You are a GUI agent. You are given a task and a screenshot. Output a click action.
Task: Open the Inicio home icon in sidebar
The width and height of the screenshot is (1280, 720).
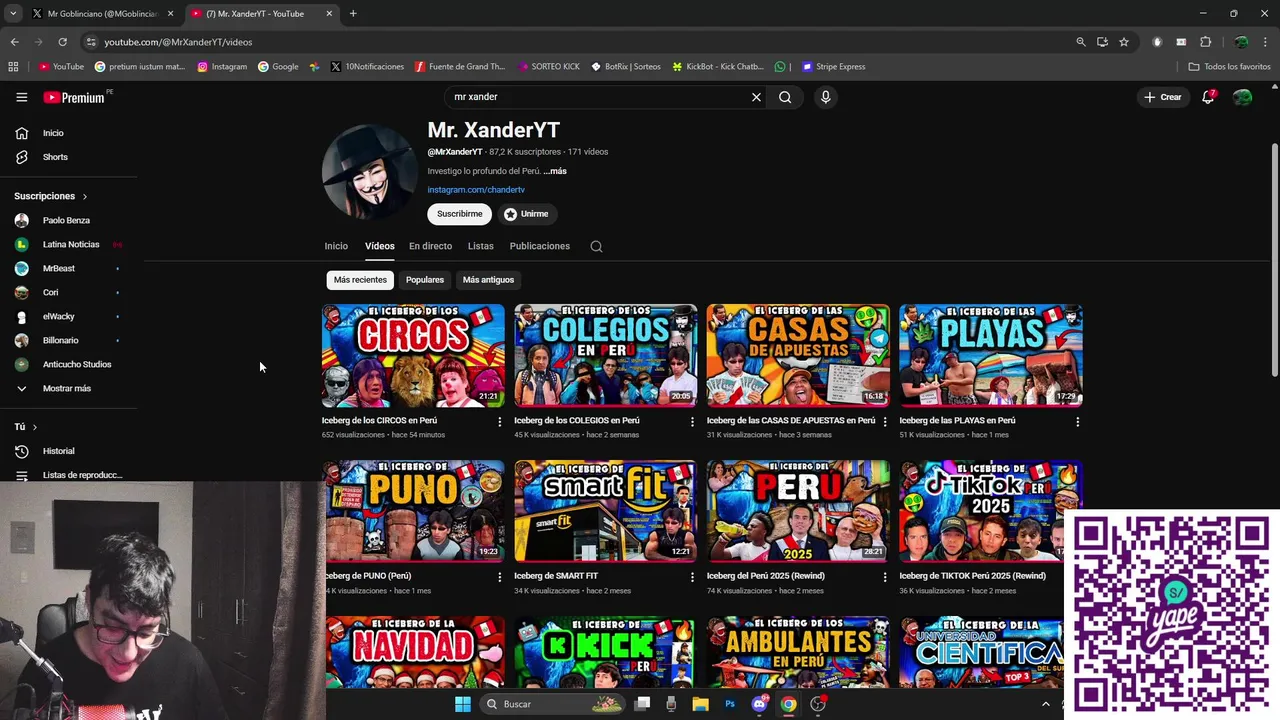[22, 133]
